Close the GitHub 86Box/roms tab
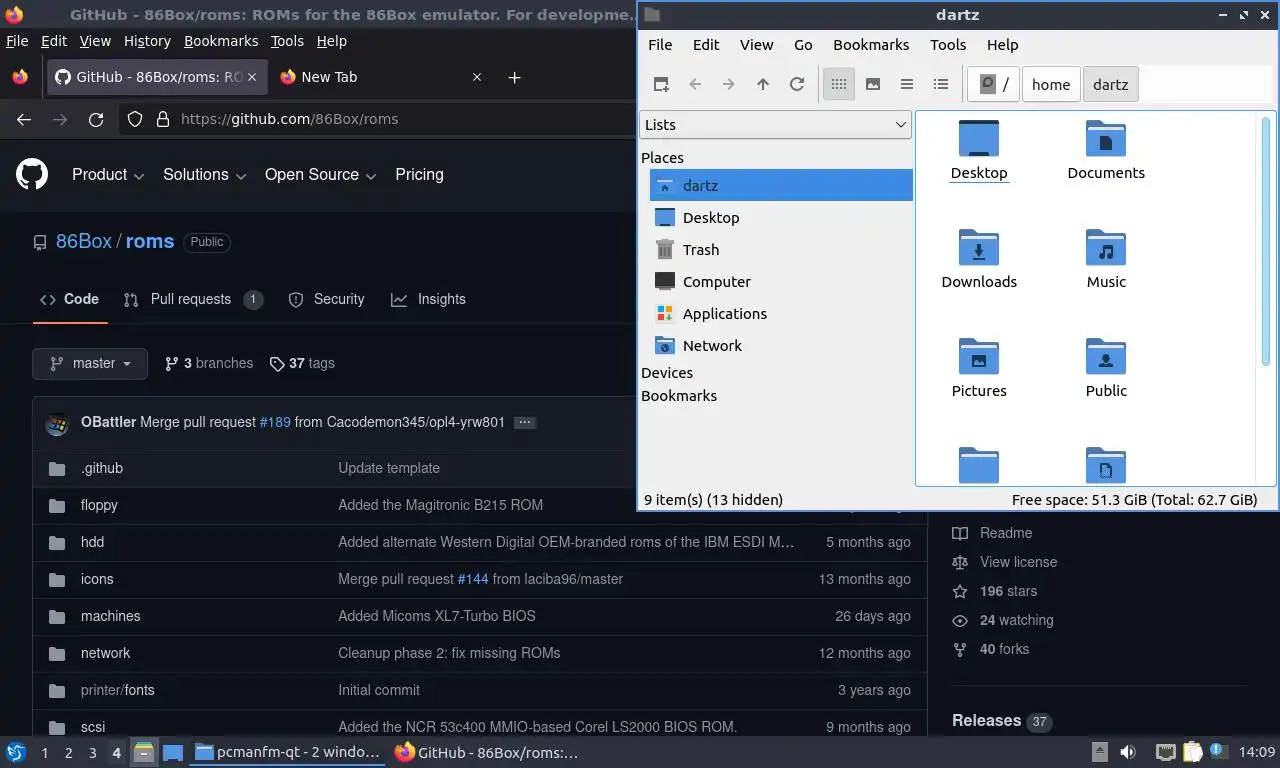Viewport: 1280px width, 768px height. [252, 77]
